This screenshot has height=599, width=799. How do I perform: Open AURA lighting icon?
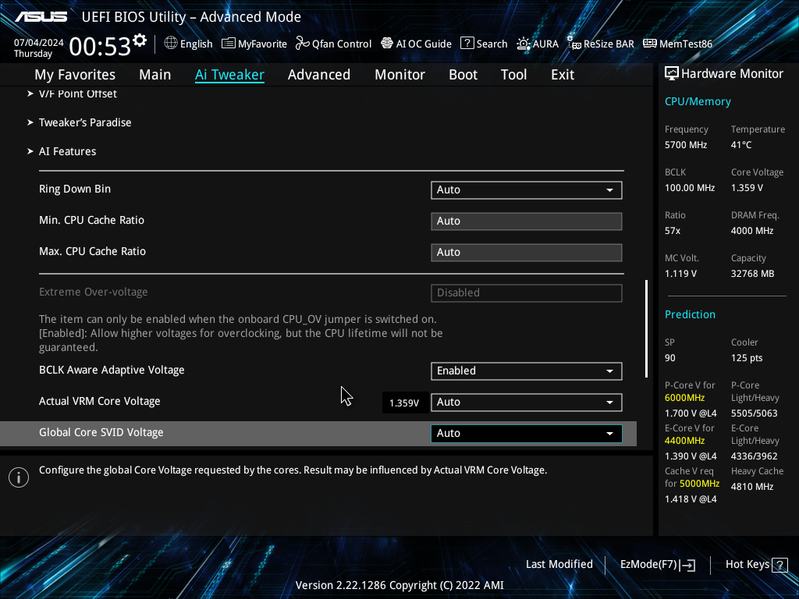coord(523,44)
